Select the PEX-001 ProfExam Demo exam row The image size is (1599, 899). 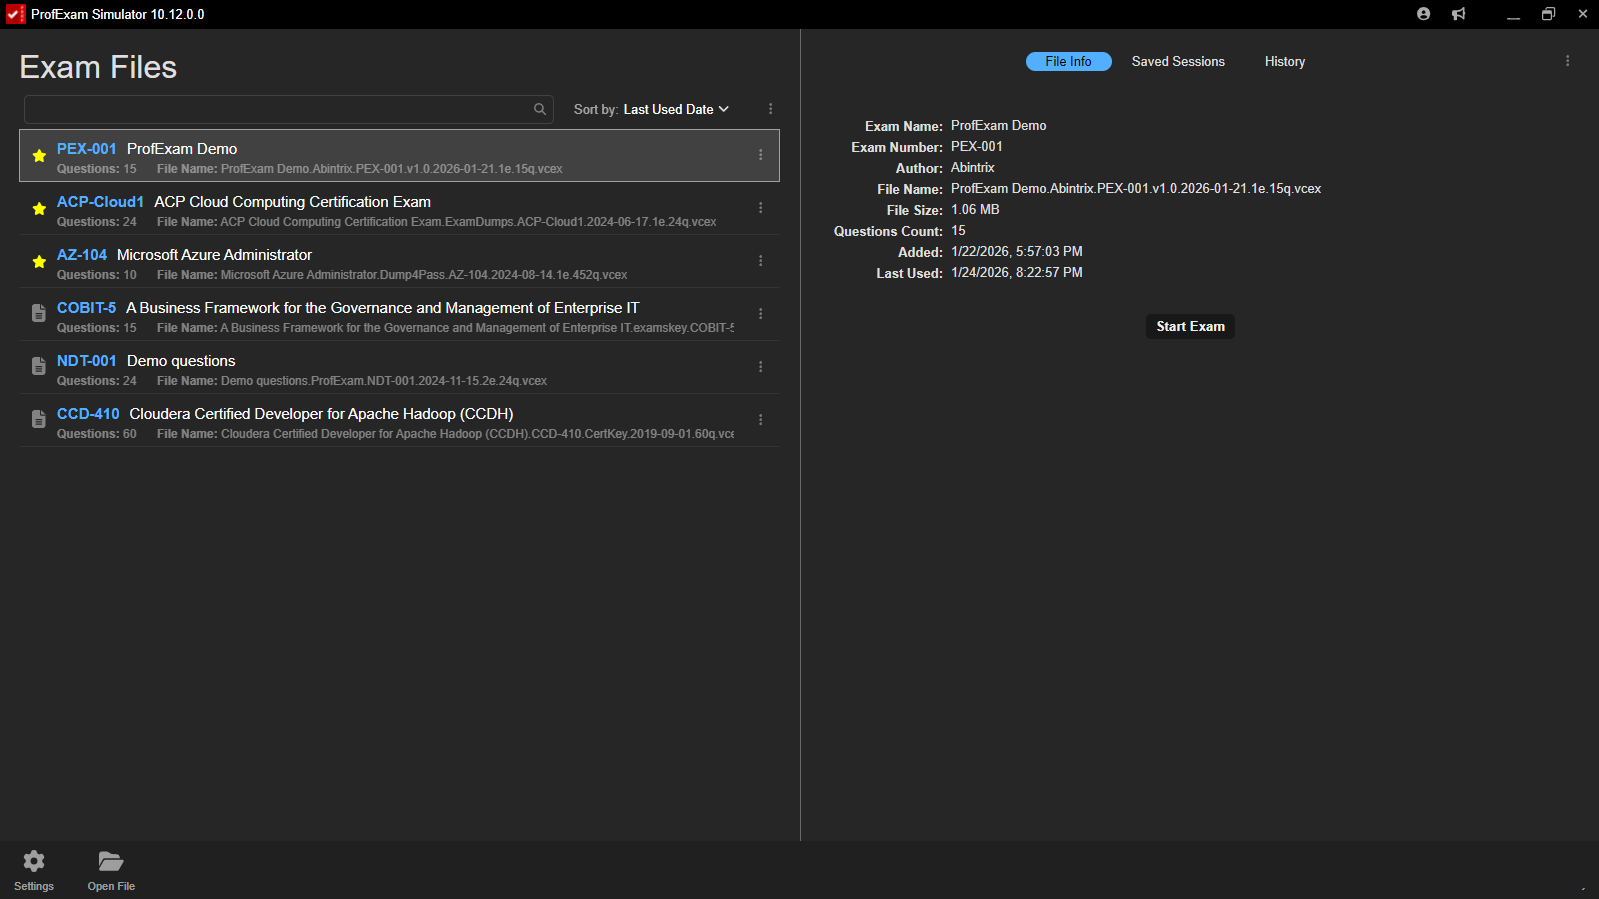399,156
